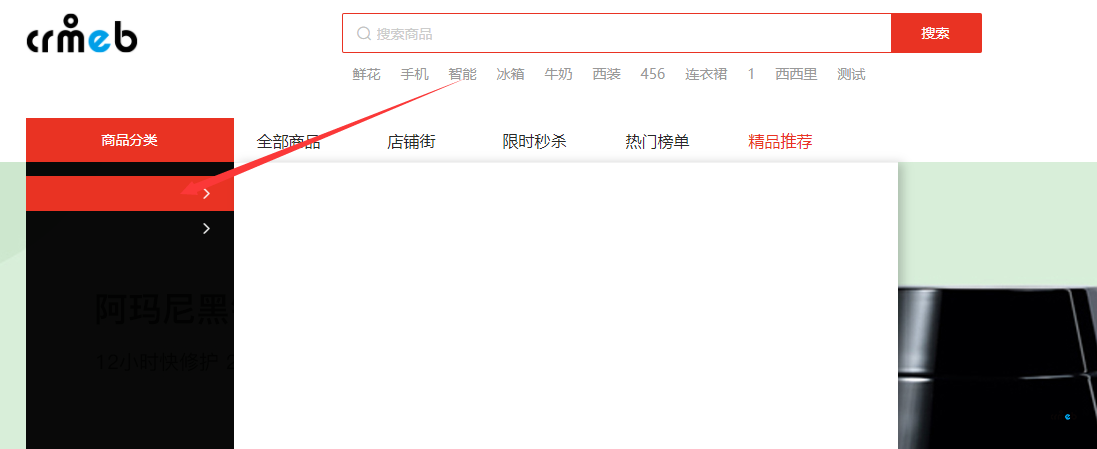The image size is (1097, 449).
Task: Expand the red highlighted category row chevron
Action: [x=206, y=194]
